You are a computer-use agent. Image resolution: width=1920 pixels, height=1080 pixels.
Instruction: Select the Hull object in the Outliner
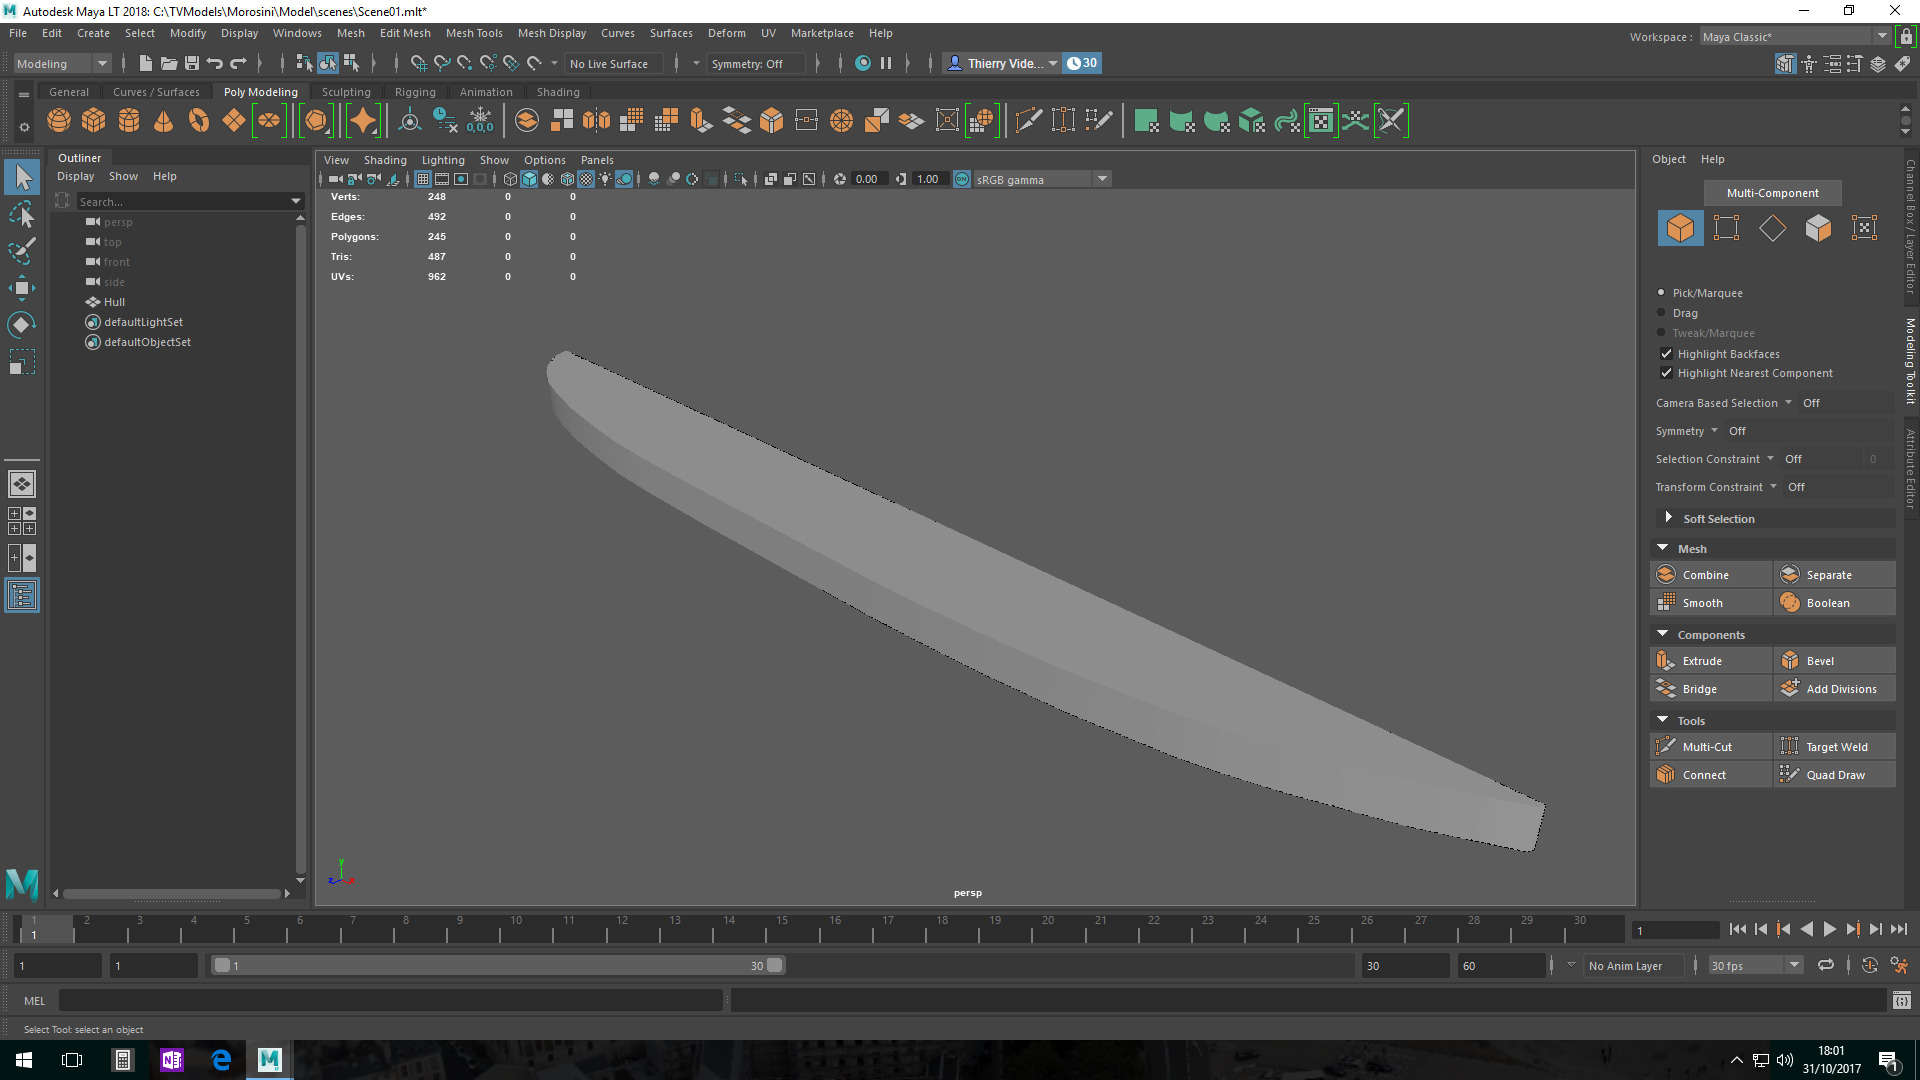(114, 302)
